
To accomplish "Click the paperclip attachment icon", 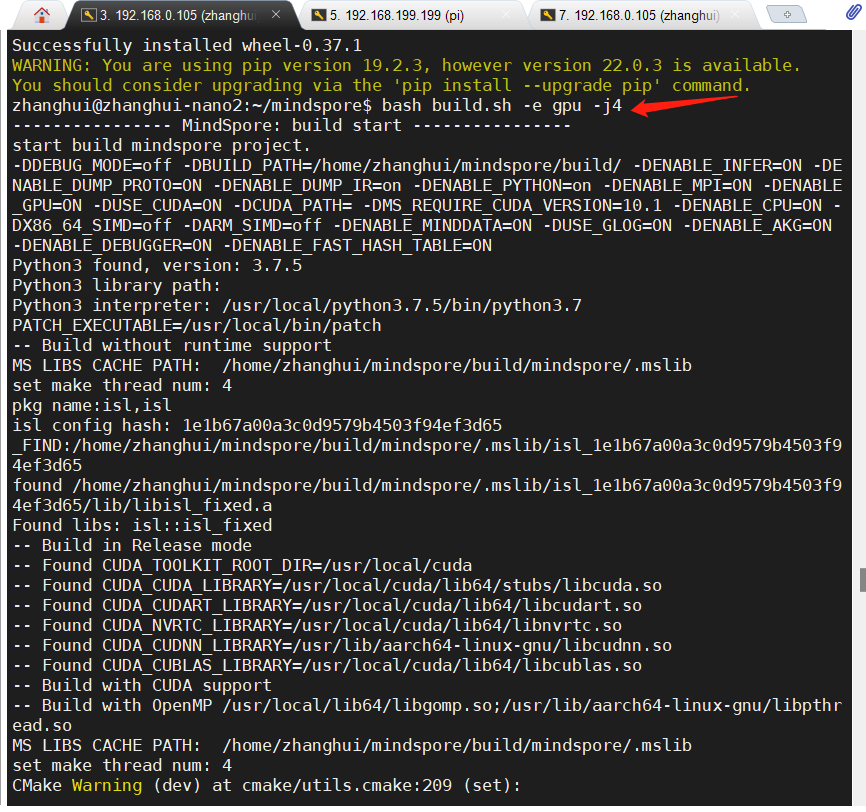I will 854,12.
